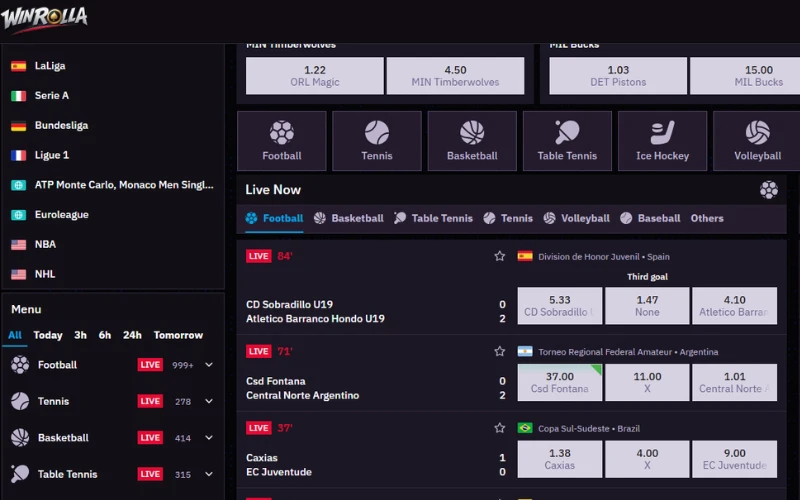Click the USA flag beside NBA
800x500 pixels.
18,245
